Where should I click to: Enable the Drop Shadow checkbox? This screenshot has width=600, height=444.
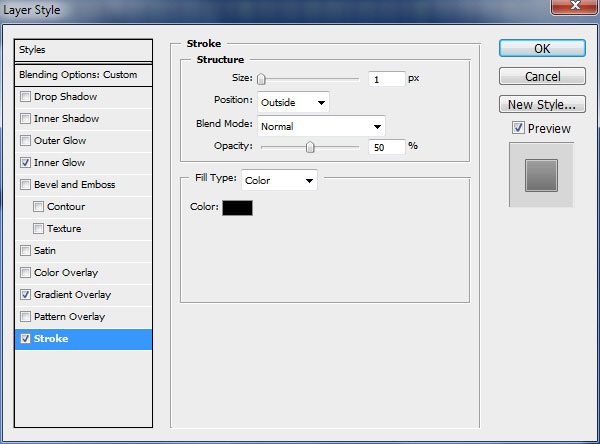pyautogui.click(x=25, y=96)
